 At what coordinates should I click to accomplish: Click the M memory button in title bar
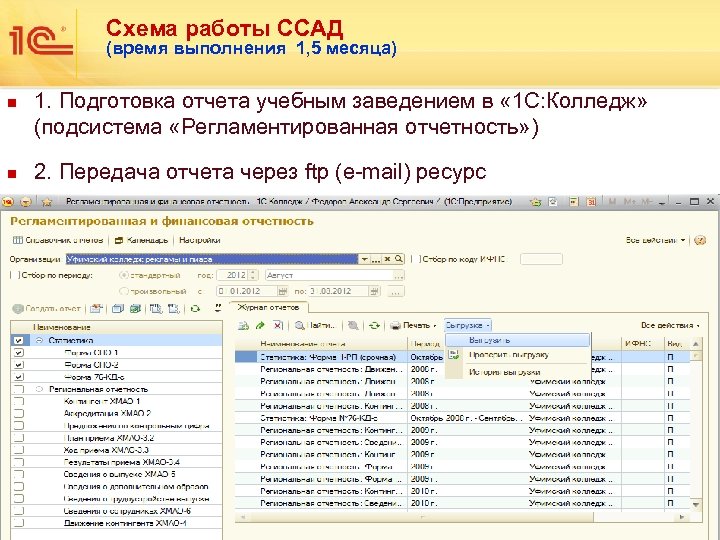tap(613, 201)
